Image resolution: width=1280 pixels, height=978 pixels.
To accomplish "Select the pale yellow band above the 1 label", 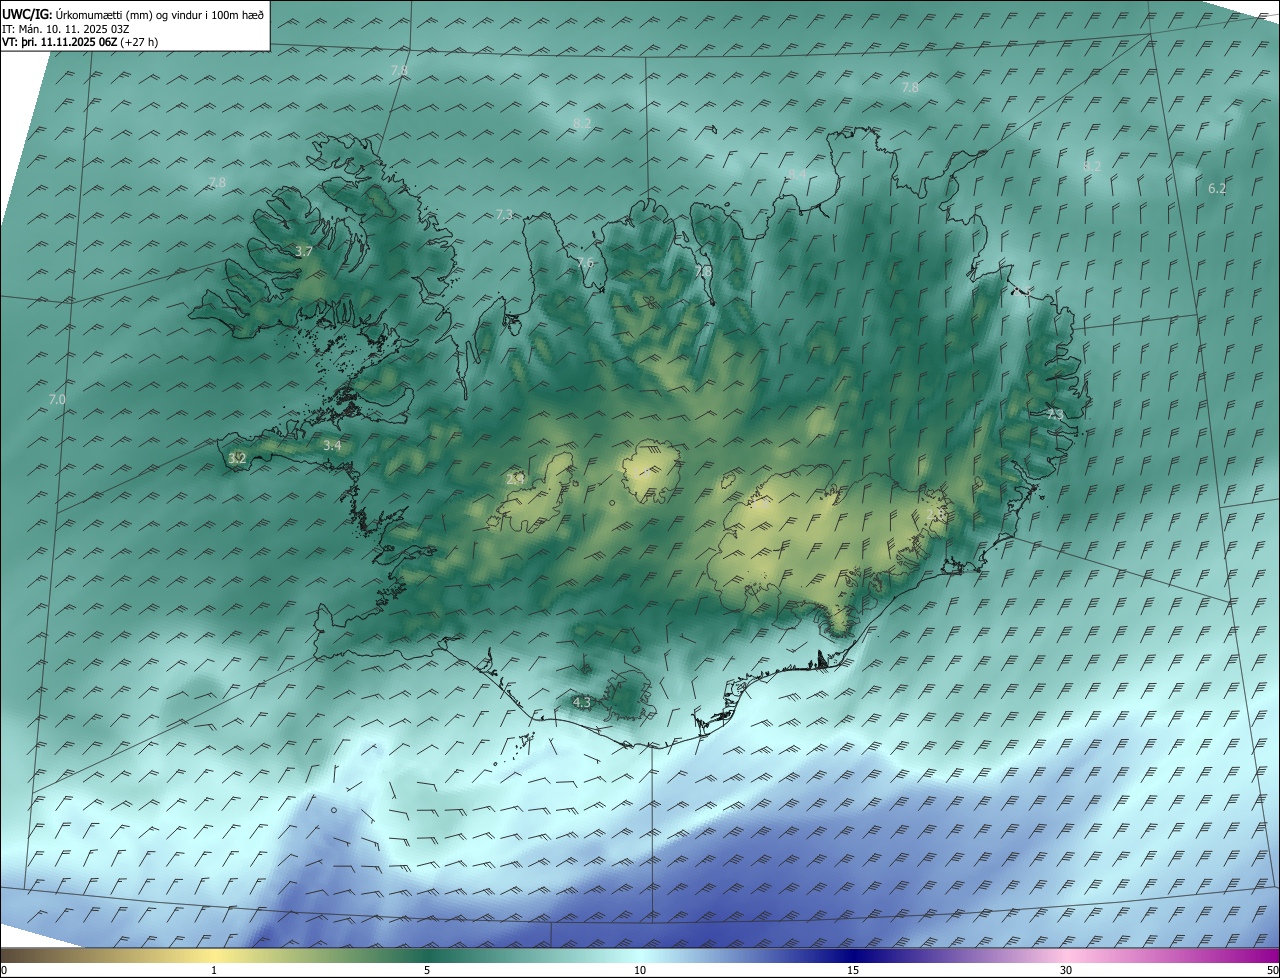I will click(x=214, y=955).
